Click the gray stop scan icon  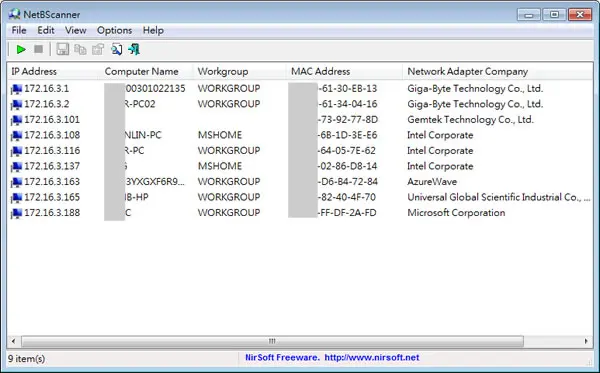pos(39,49)
